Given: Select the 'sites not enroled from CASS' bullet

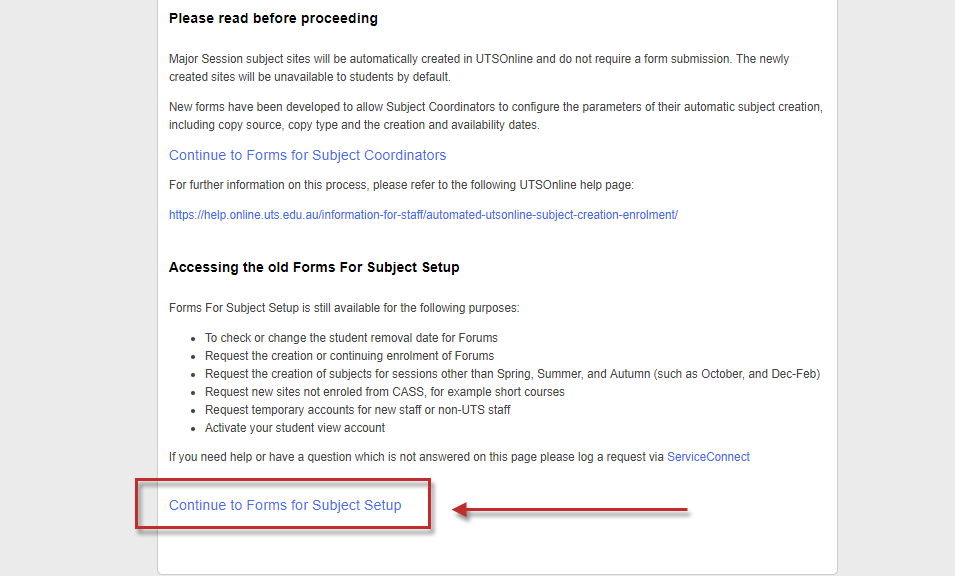Looking at the screenshot, I should click(x=384, y=392).
